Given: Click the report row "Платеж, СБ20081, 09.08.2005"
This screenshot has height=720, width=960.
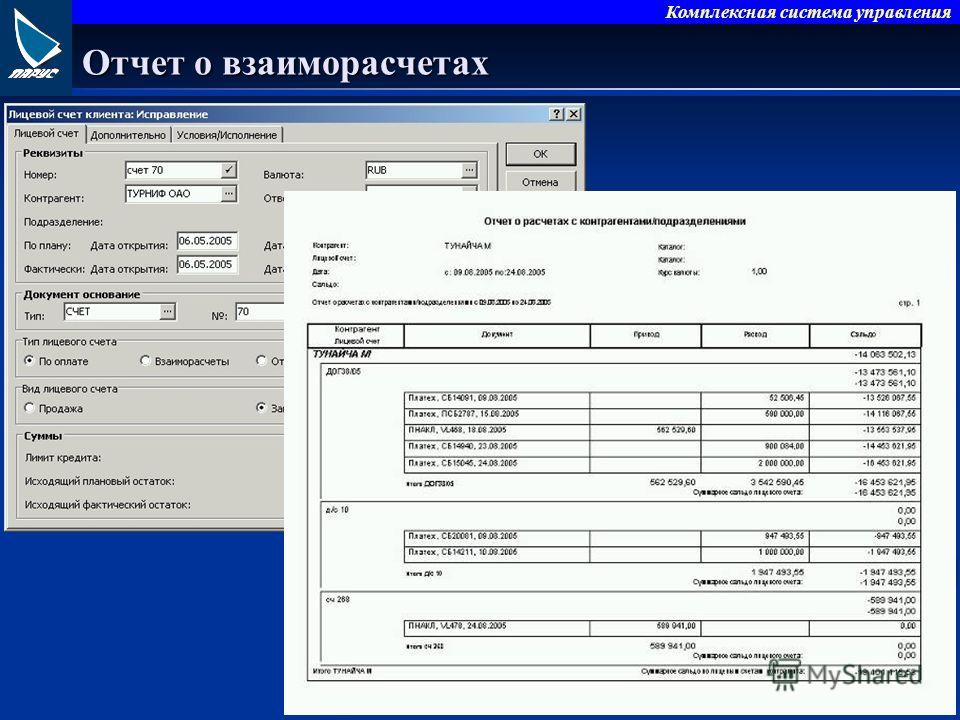Looking at the screenshot, I should tap(663, 537).
